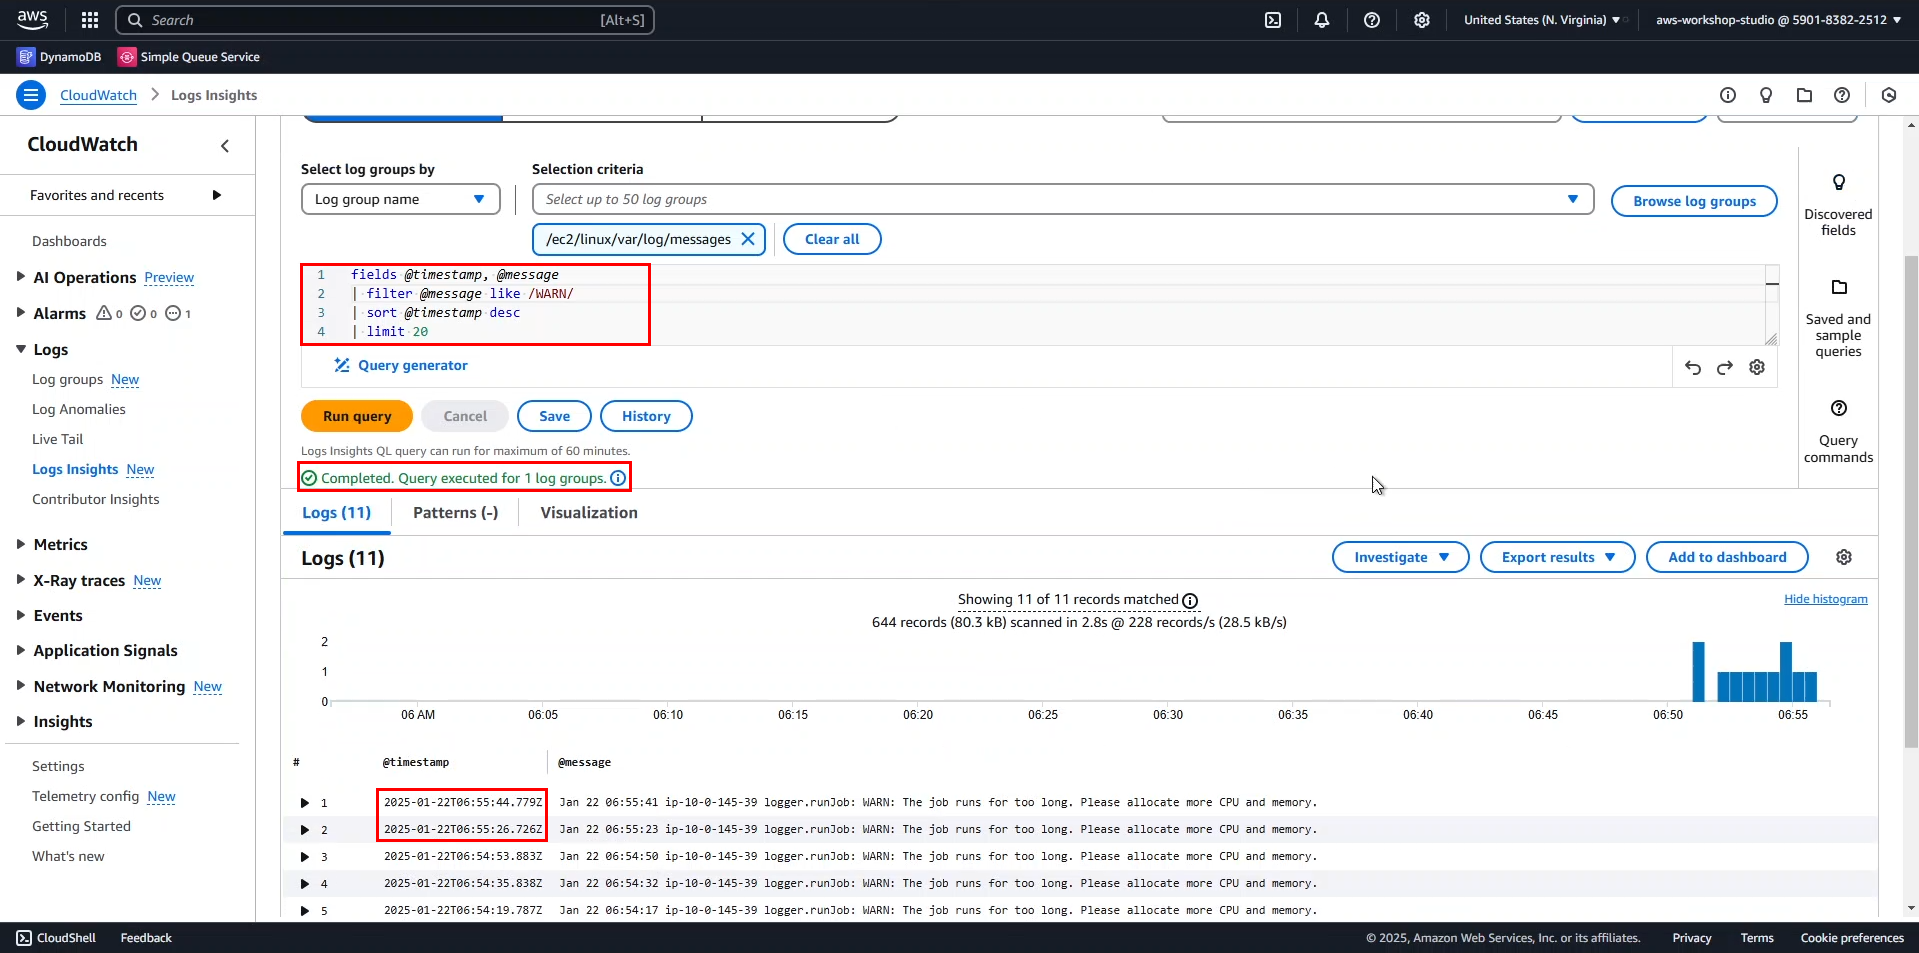This screenshot has width=1919, height=953.
Task: Open the DynamoDB favorite shortcut
Action: 60,57
